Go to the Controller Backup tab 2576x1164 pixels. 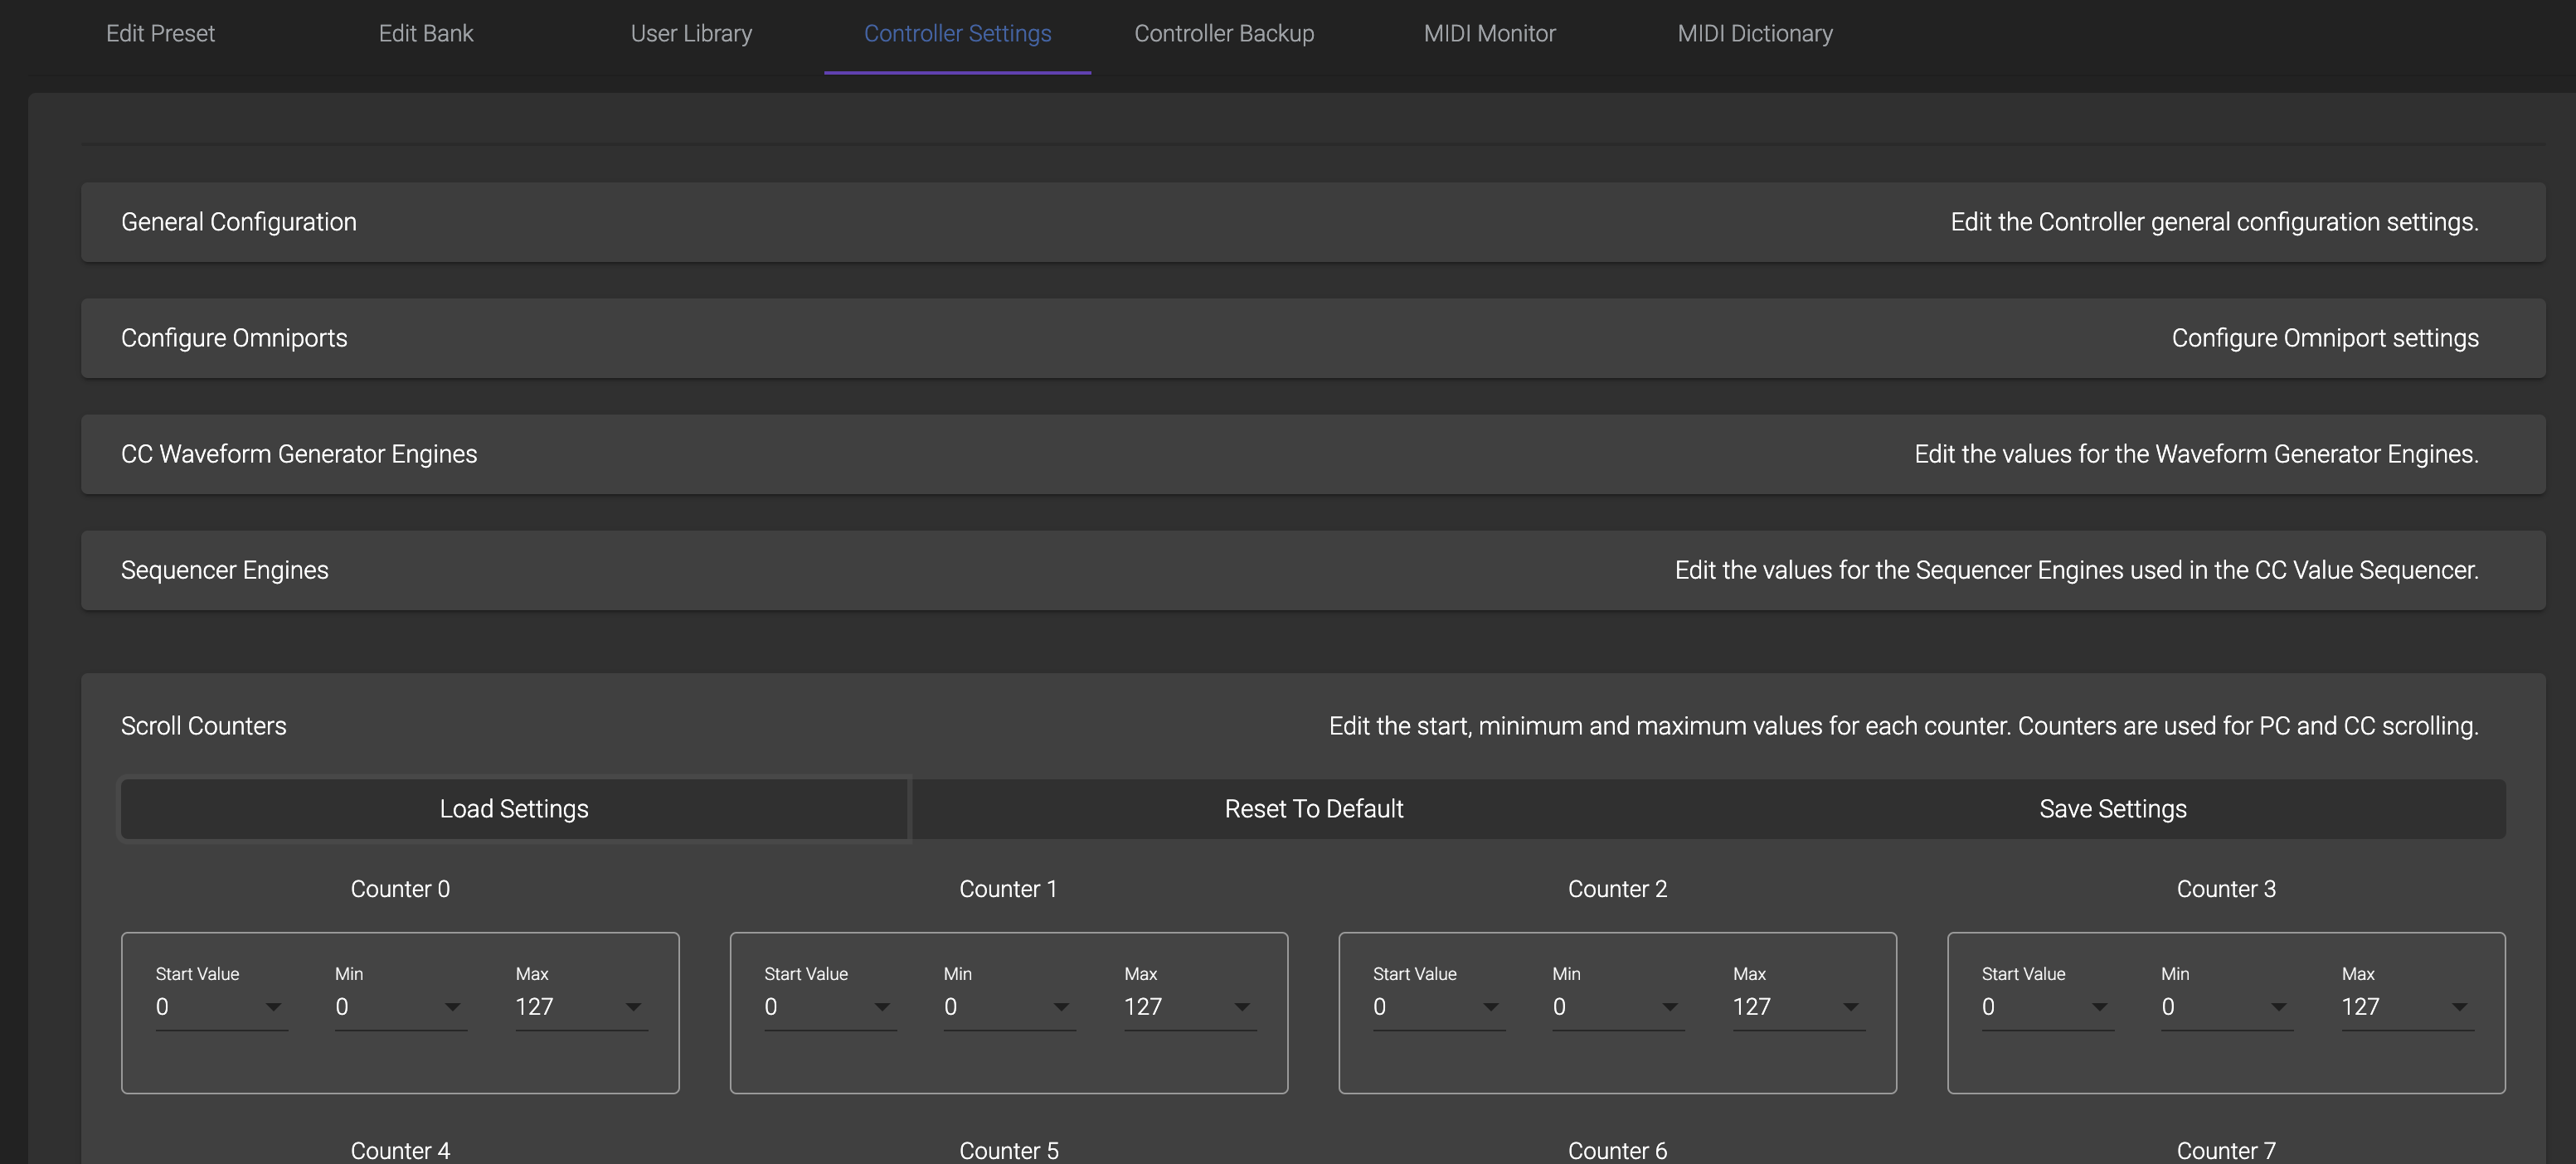tap(1223, 34)
